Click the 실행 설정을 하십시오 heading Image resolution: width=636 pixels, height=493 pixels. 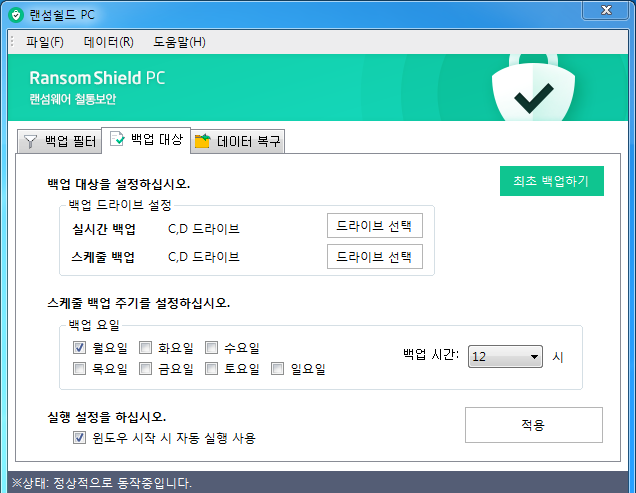point(107,417)
